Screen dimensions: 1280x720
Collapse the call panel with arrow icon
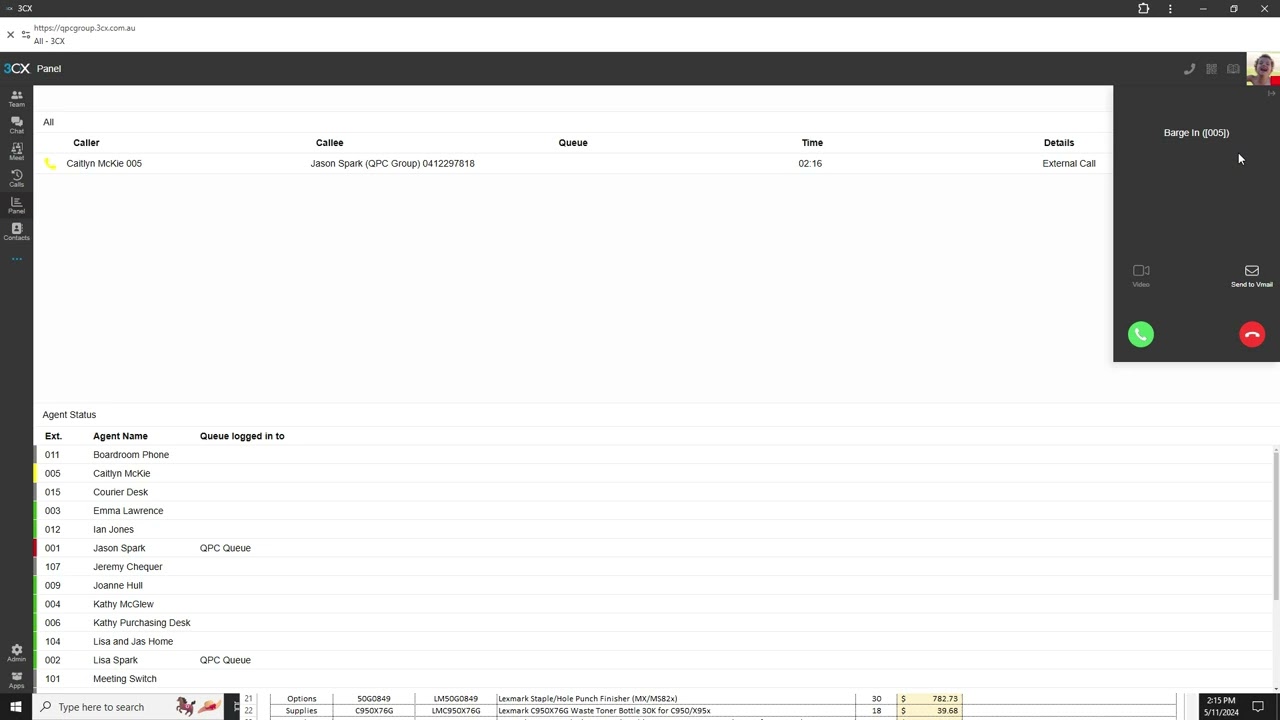[x=1271, y=93]
